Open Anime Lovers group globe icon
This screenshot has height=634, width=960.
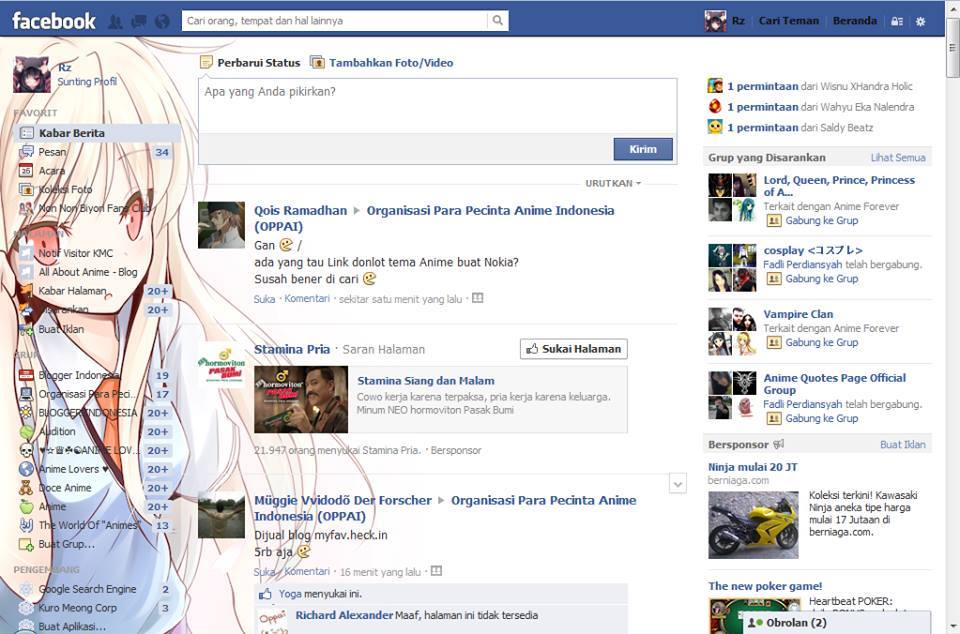(x=26, y=469)
